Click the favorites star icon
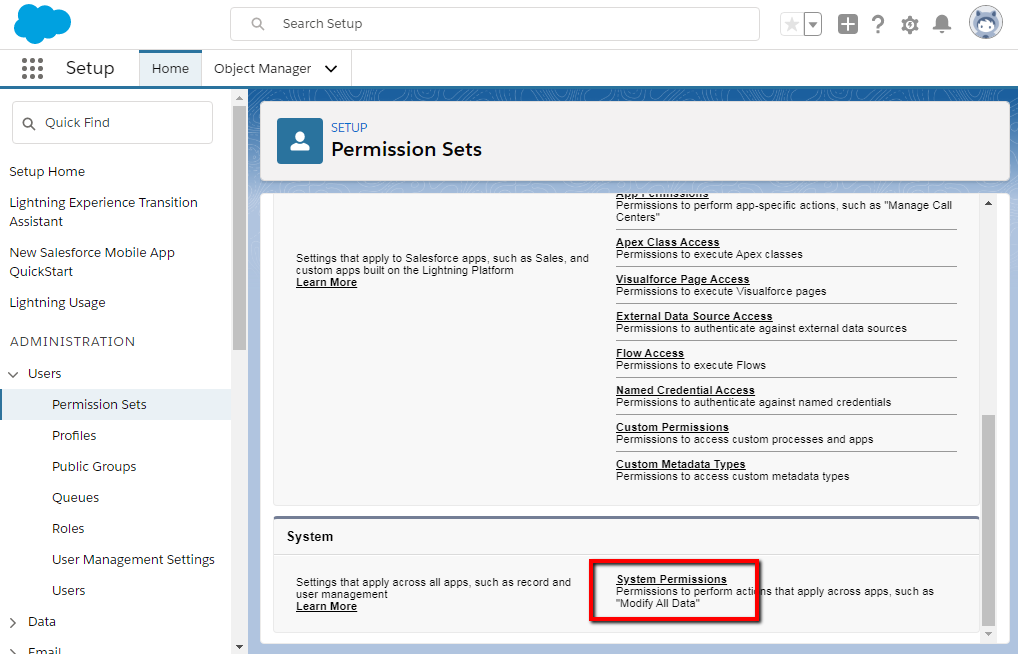 (791, 25)
